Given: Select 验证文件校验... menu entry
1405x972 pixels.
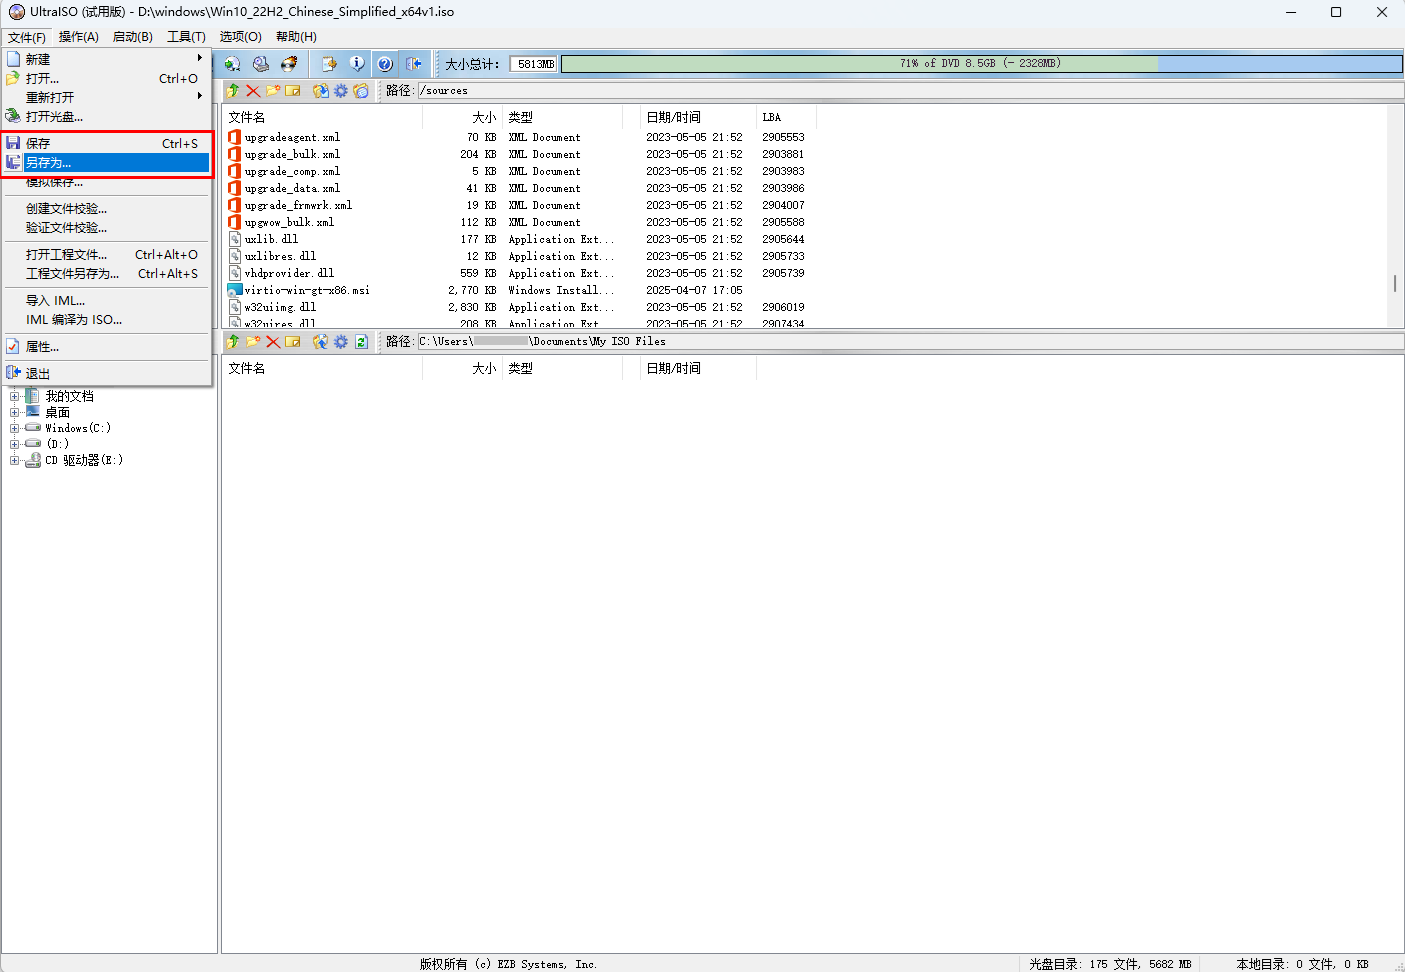Looking at the screenshot, I should (x=106, y=227).
